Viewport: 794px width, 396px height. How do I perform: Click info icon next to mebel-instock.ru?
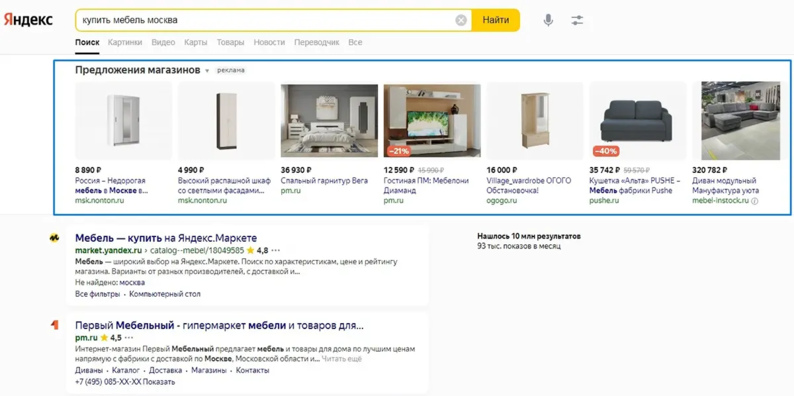755,201
